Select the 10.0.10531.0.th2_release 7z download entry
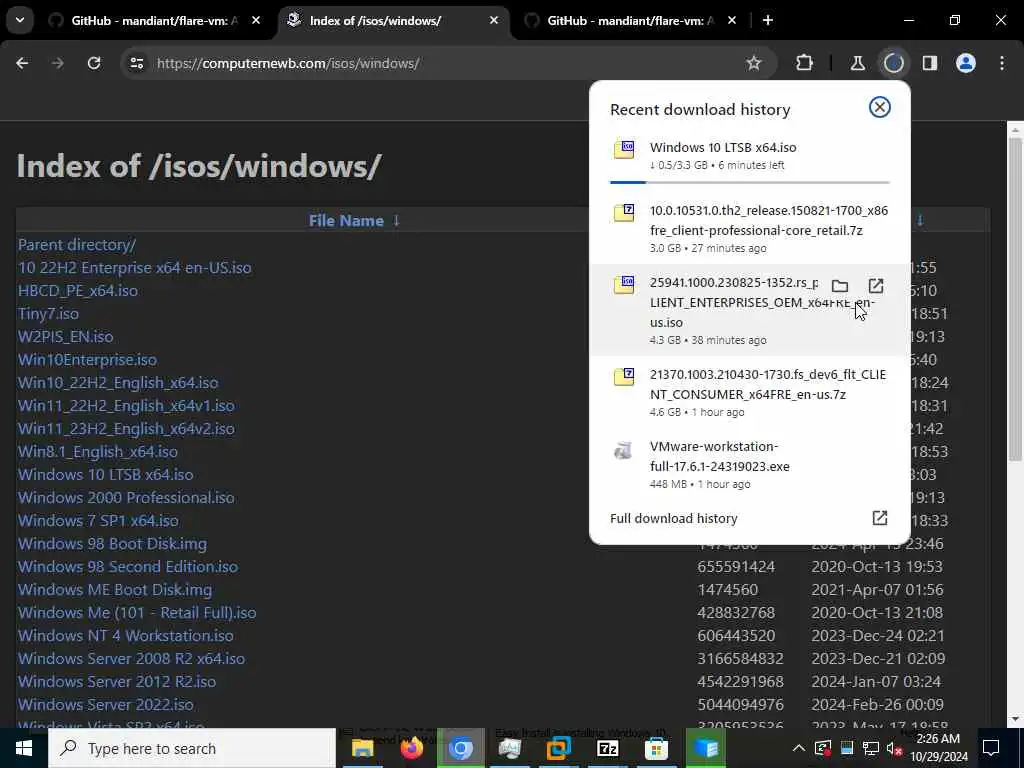Image resolution: width=1024 pixels, height=768 pixels. point(750,229)
